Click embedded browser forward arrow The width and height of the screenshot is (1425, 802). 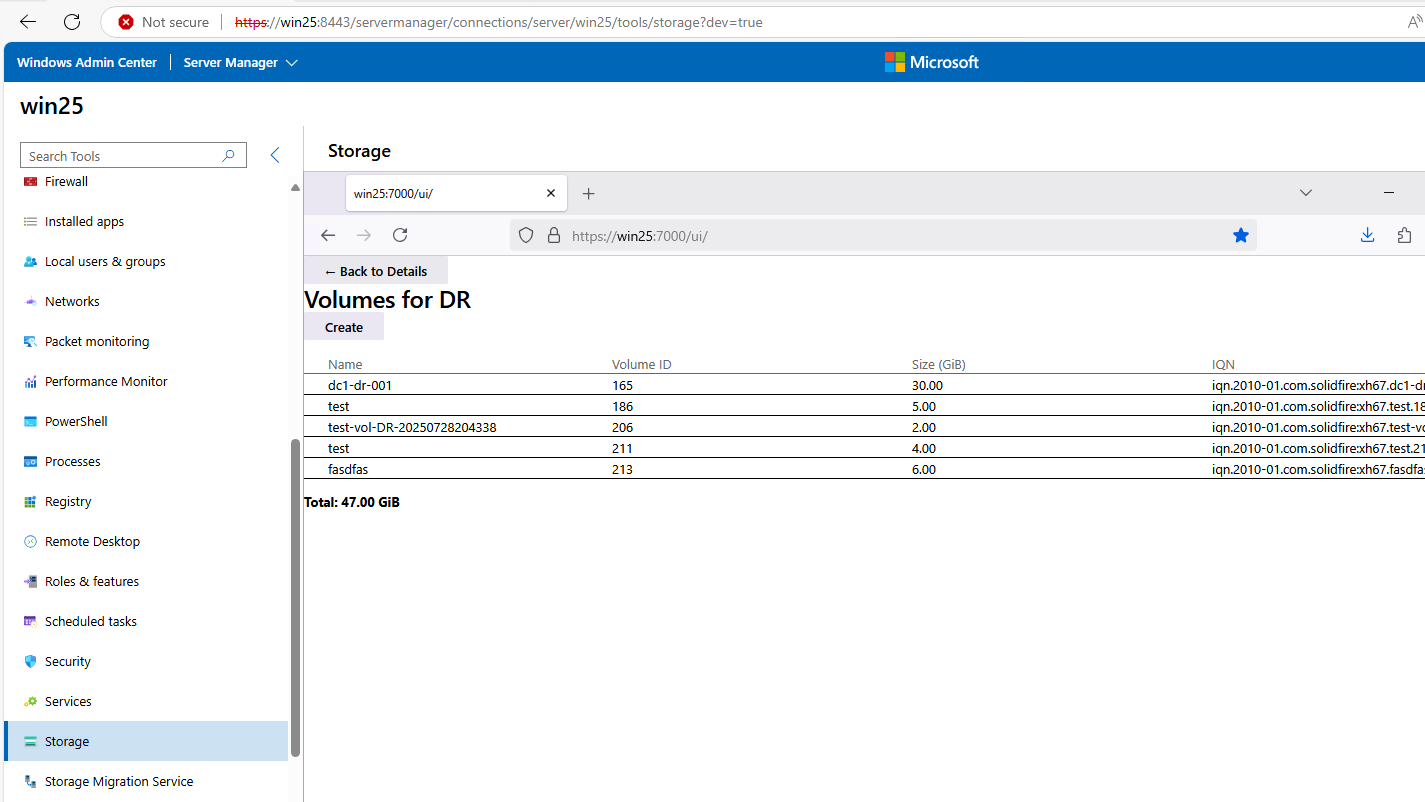pyautogui.click(x=364, y=235)
